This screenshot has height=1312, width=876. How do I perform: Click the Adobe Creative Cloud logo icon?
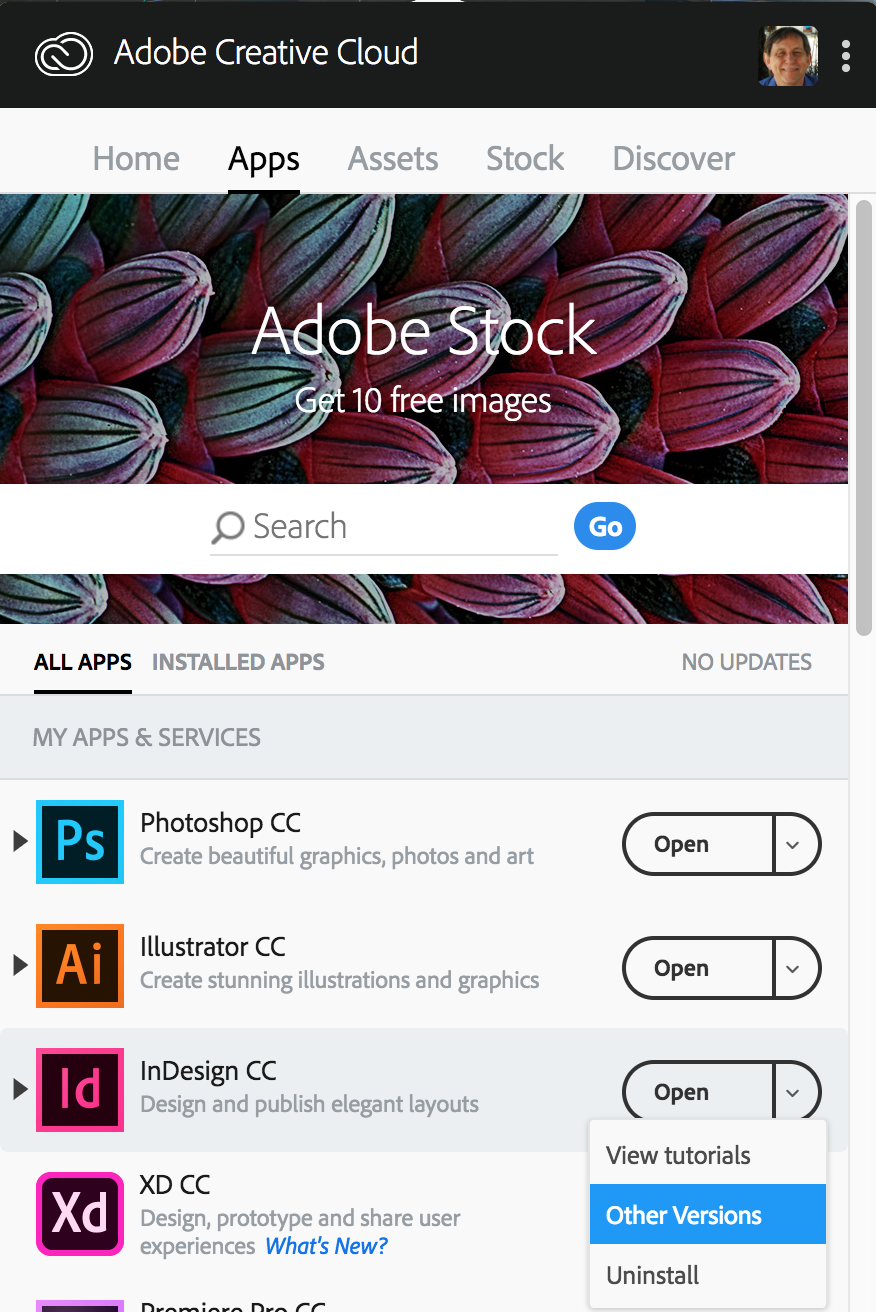64,54
